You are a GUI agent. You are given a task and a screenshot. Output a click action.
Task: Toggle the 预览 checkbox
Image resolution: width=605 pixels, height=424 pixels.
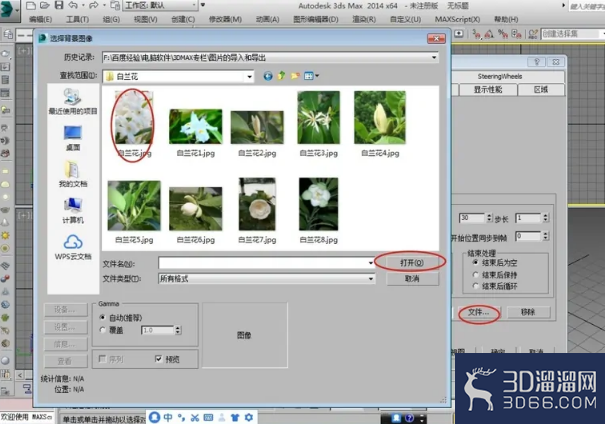[158, 359]
